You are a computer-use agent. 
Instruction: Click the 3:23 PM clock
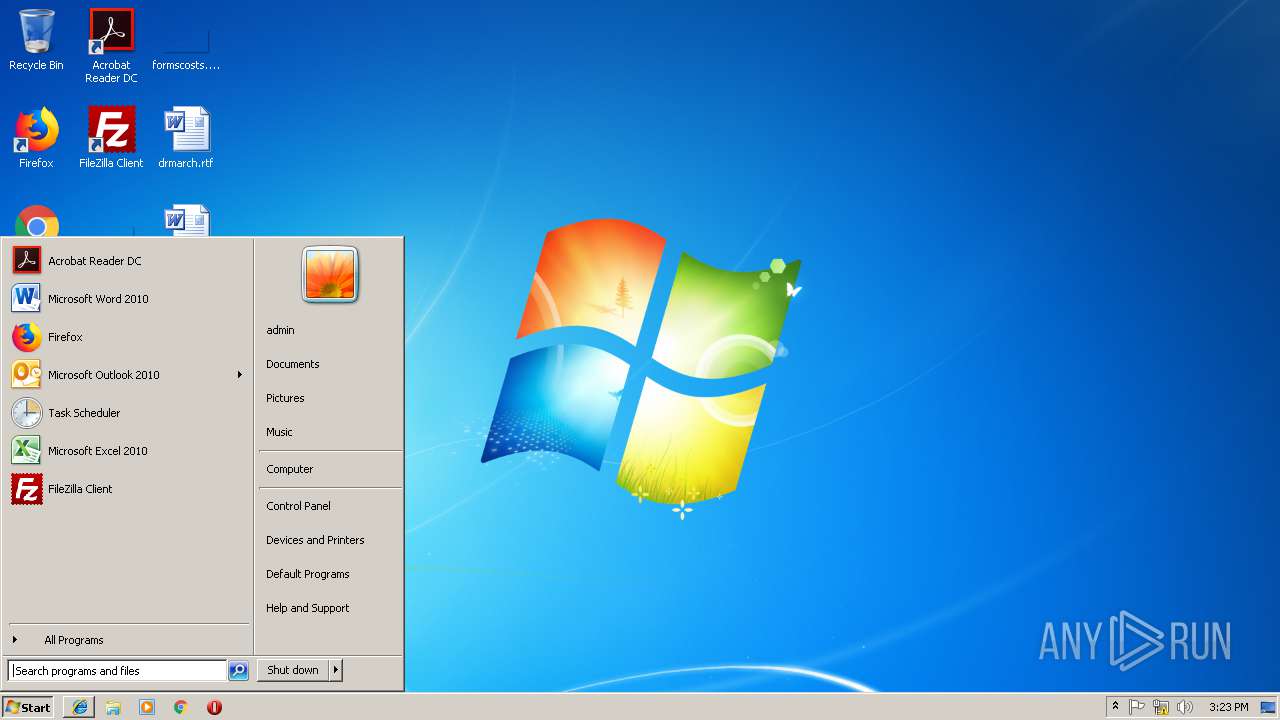tap(1228, 707)
